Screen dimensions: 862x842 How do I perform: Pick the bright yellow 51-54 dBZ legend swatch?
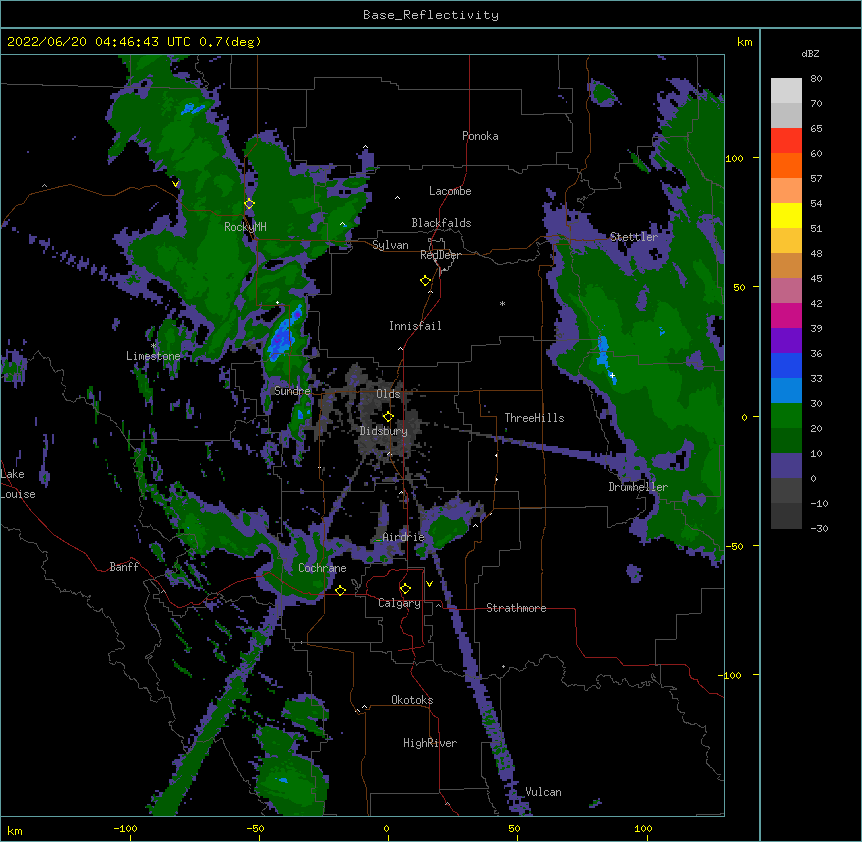(x=786, y=215)
